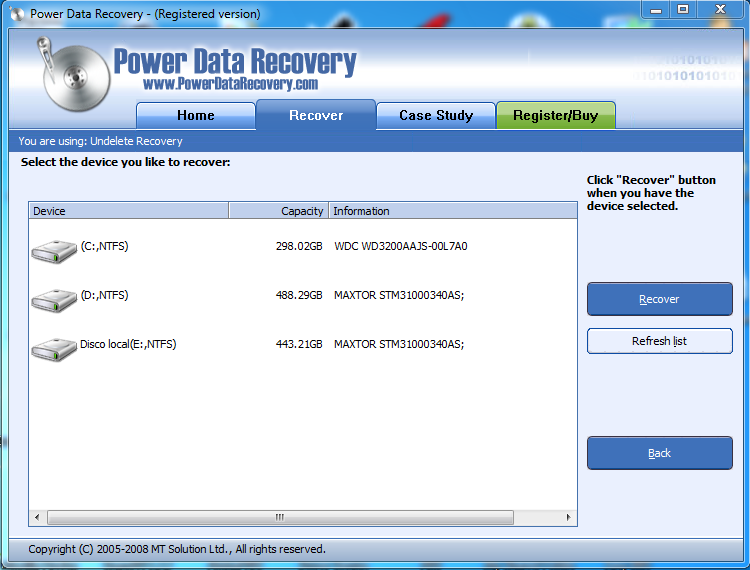750x570 pixels.
Task: Click the 443.21GB capacity value
Action: click(x=299, y=344)
